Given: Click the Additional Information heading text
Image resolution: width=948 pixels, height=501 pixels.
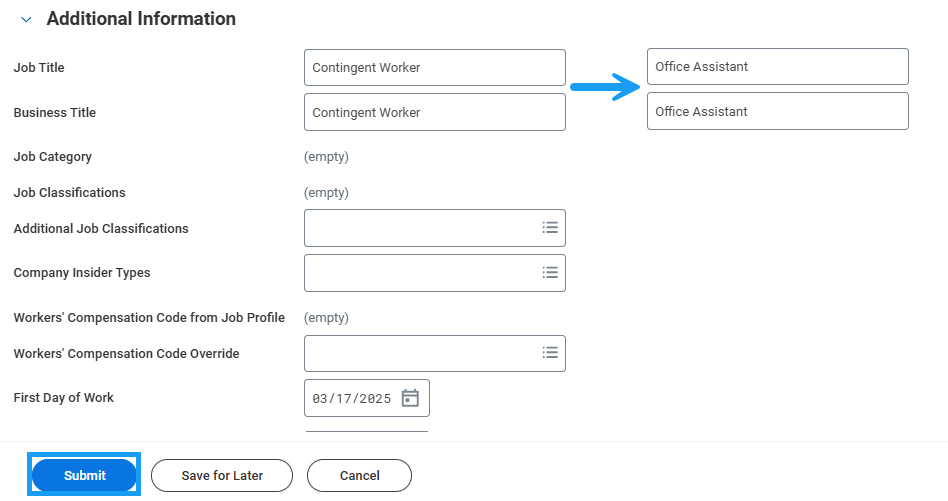Looking at the screenshot, I should [141, 19].
